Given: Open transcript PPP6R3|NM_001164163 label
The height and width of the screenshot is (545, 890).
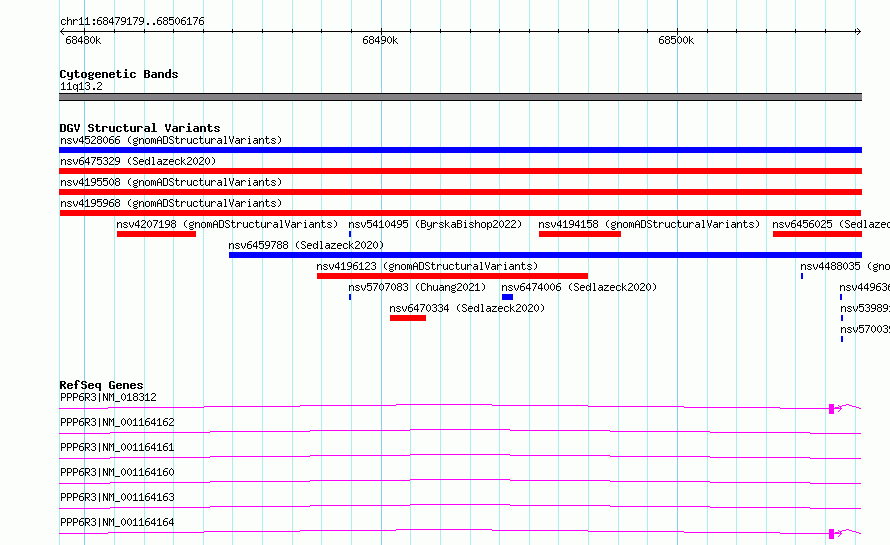Looking at the screenshot, I should 117,497.
